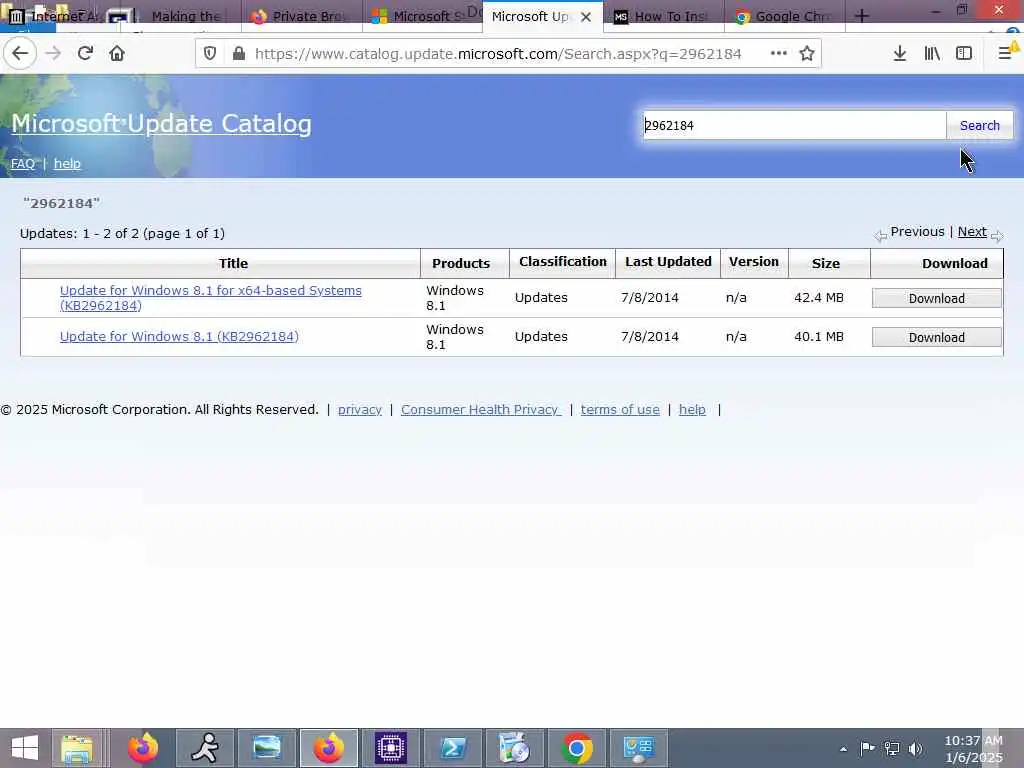The height and width of the screenshot is (768, 1024).
Task: Click the forward navigation arrow
Action: [54, 54]
